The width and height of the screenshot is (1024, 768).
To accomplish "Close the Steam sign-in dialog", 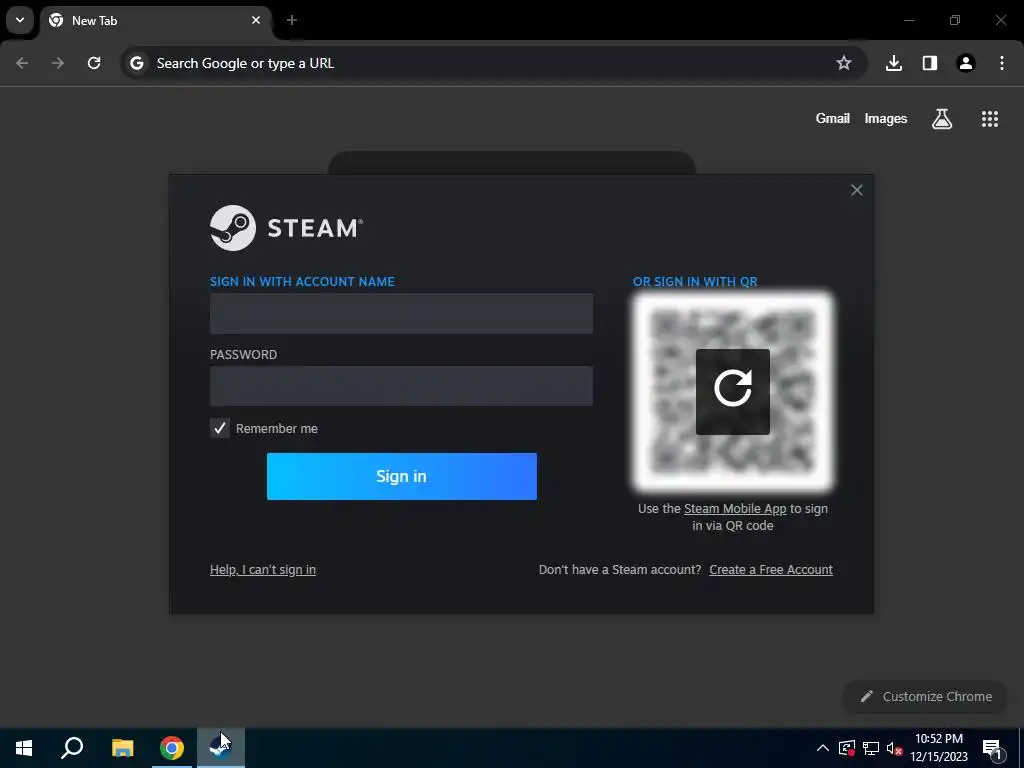I will pos(857,190).
